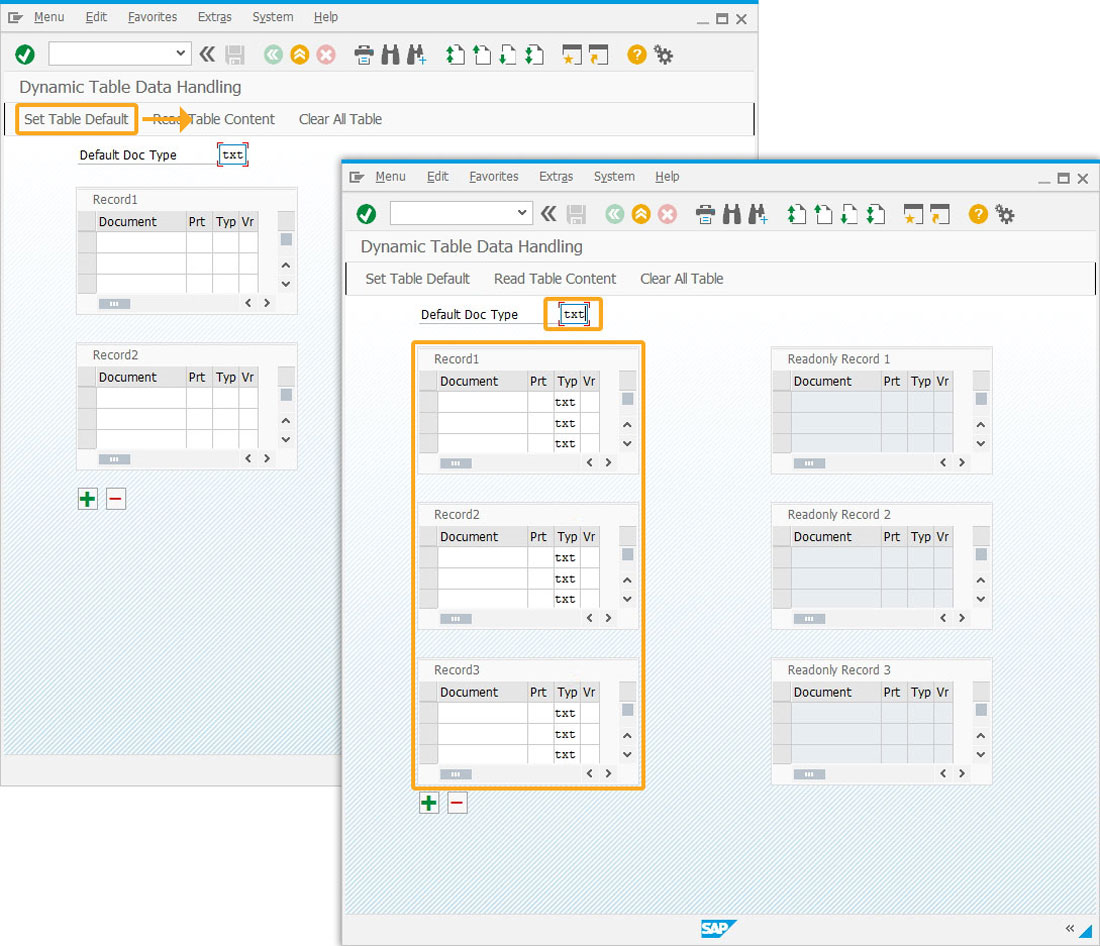This screenshot has width=1100, height=946.
Task: Click Prt column header of Readonly Record 1
Action: (x=892, y=381)
